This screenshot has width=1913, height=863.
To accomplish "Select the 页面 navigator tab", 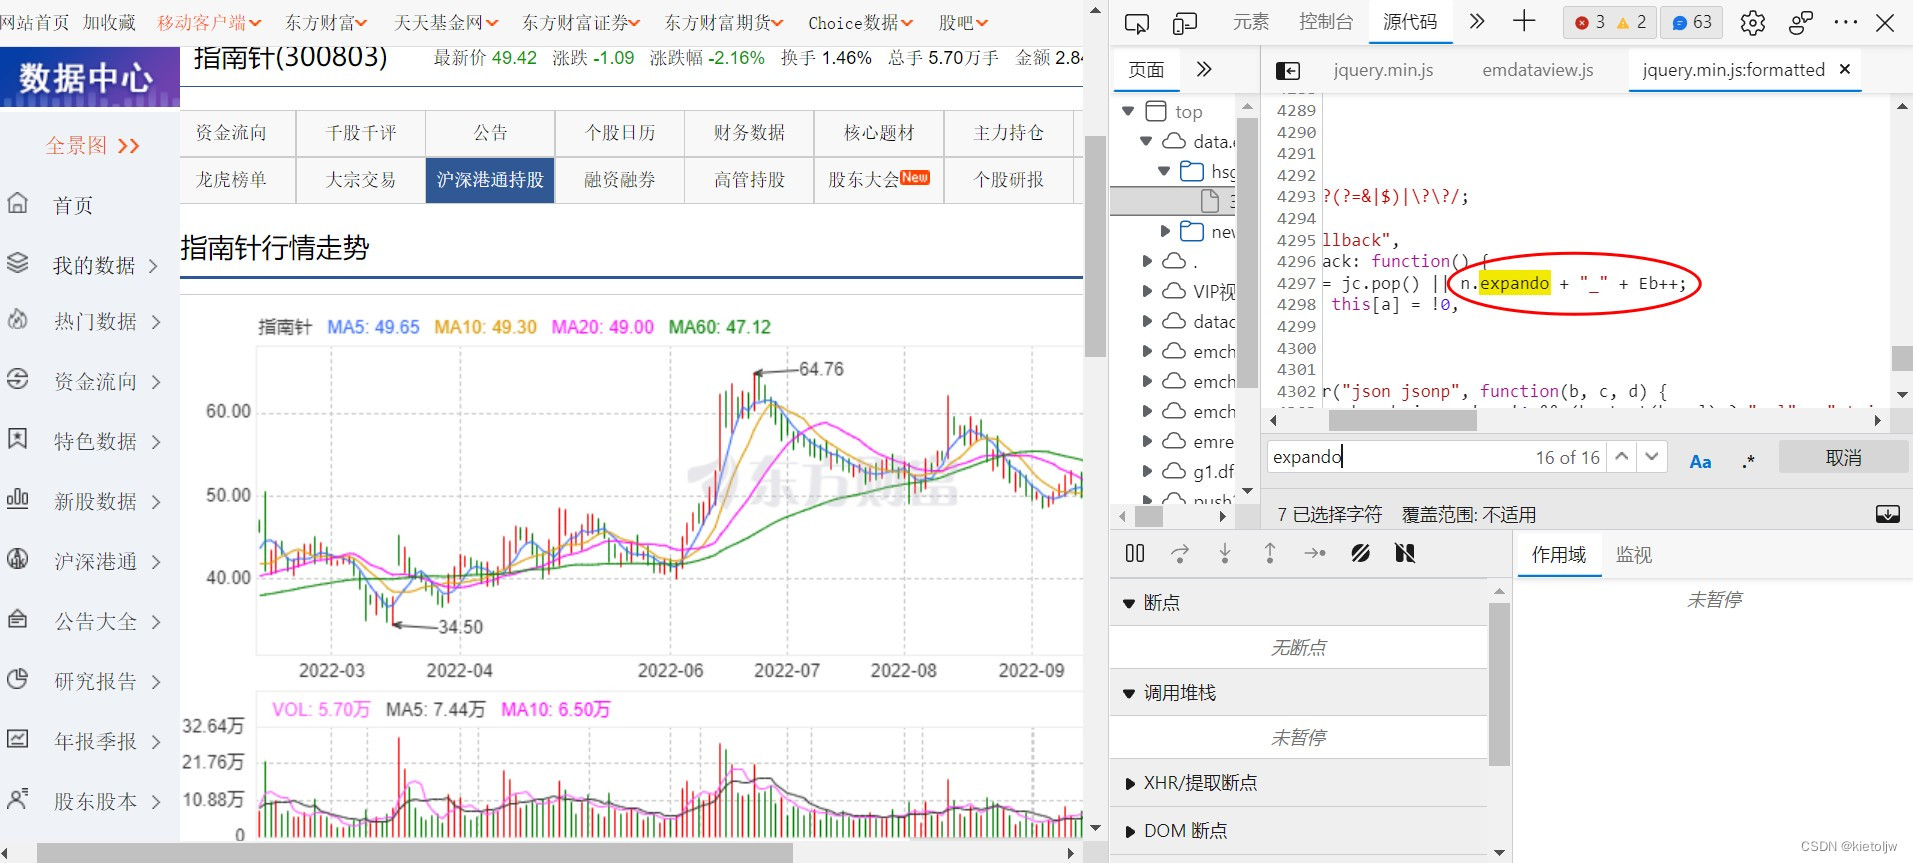I will coord(1146,70).
